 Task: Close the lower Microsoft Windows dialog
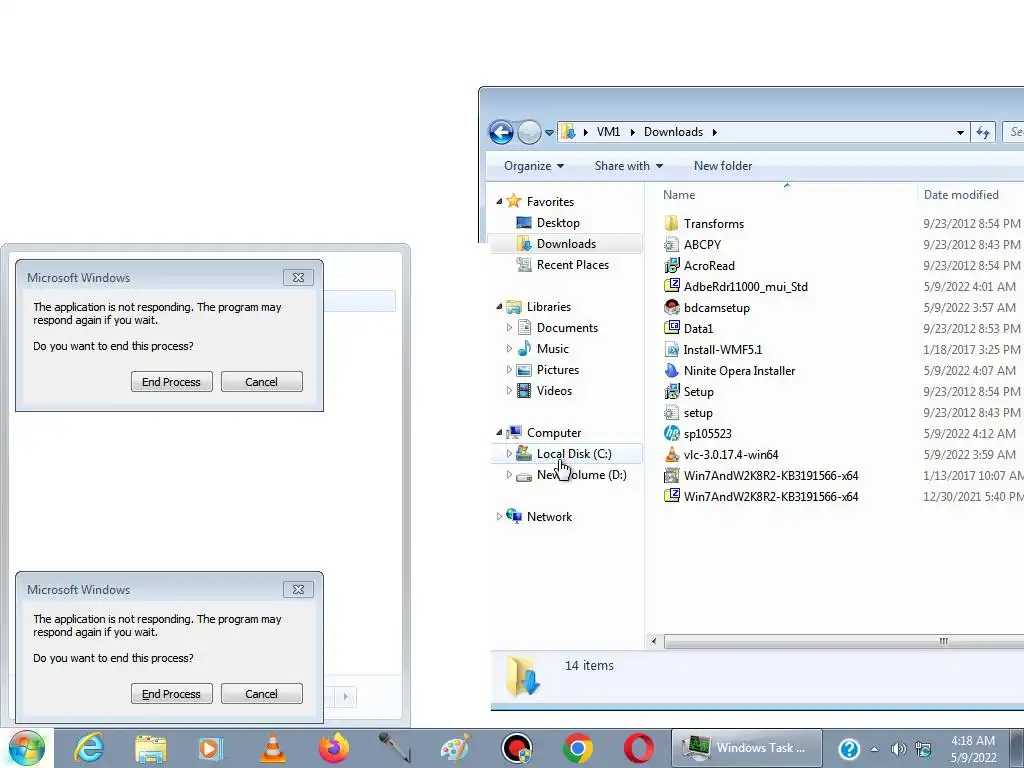[298, 590]
